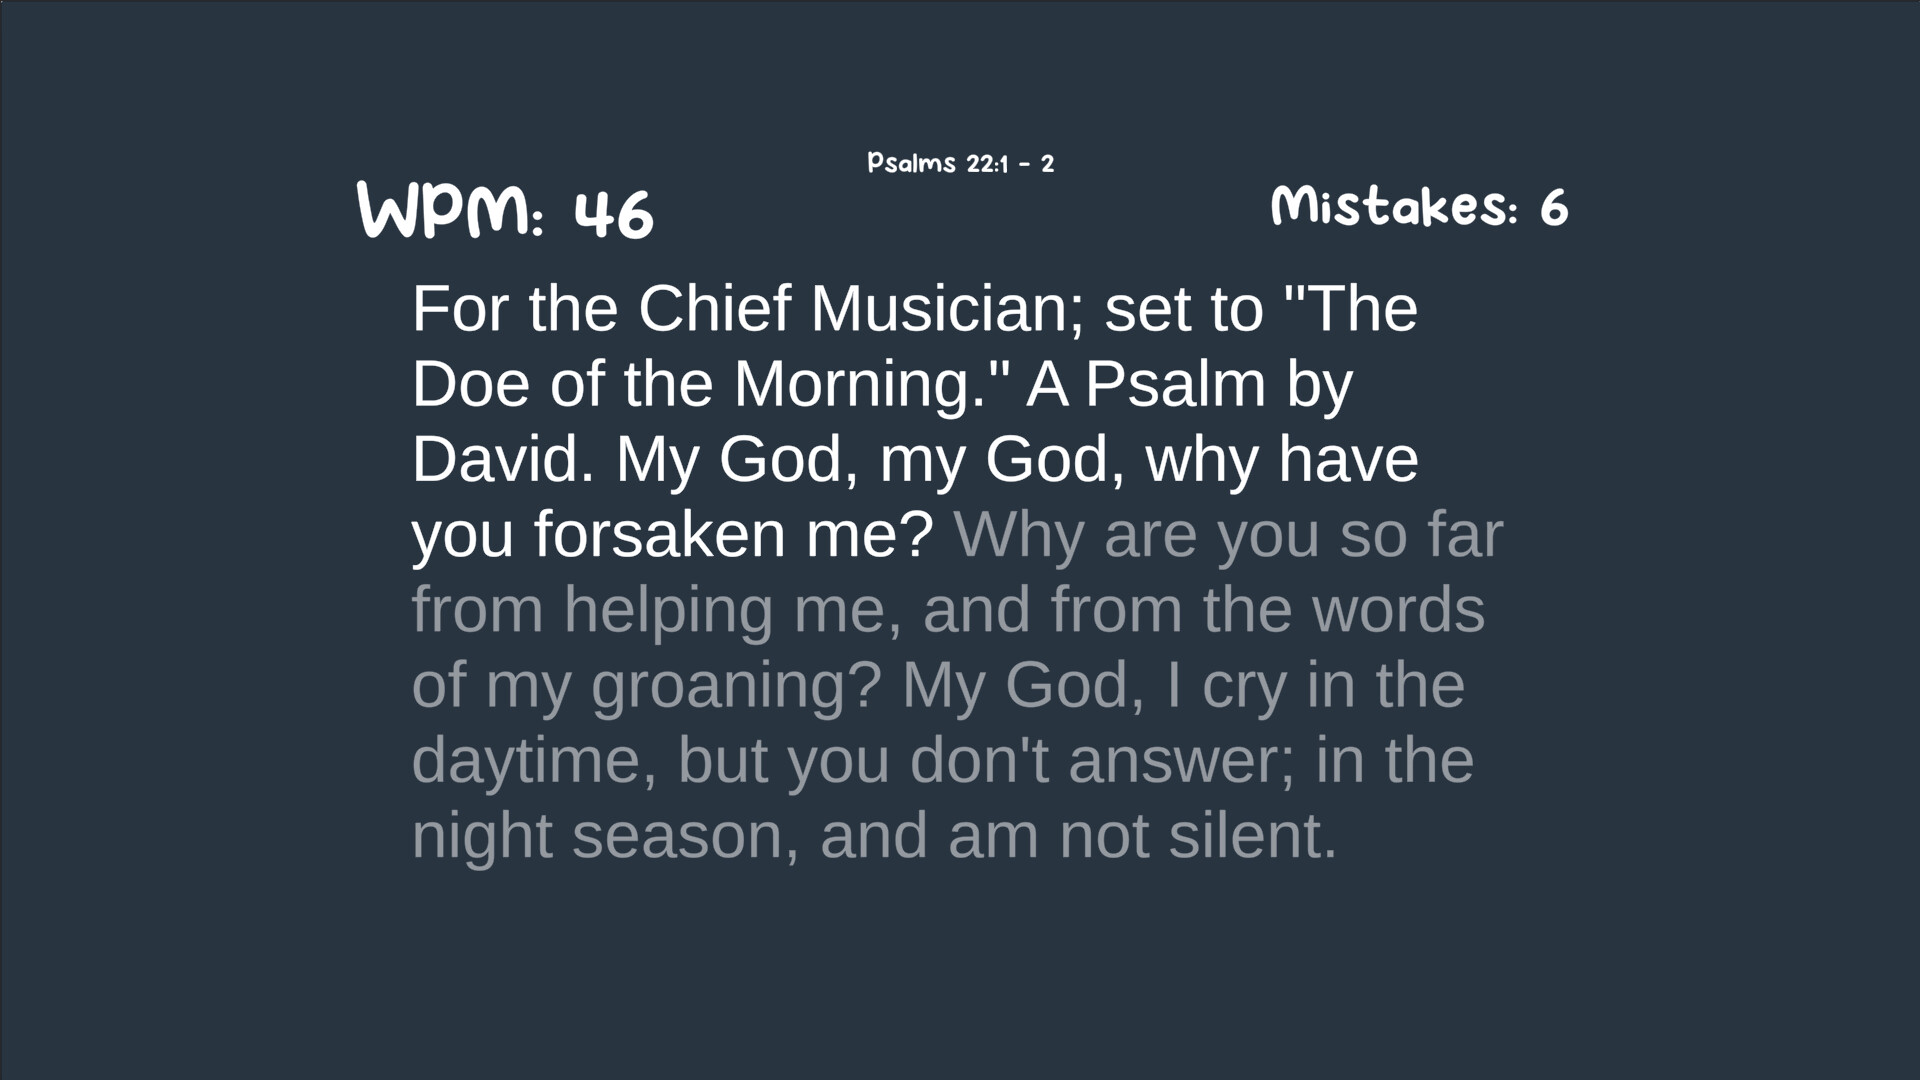Click the word "Doe" in the typed text
1920x1080 pixels.
pyautogui.click(x=470, y=384)
